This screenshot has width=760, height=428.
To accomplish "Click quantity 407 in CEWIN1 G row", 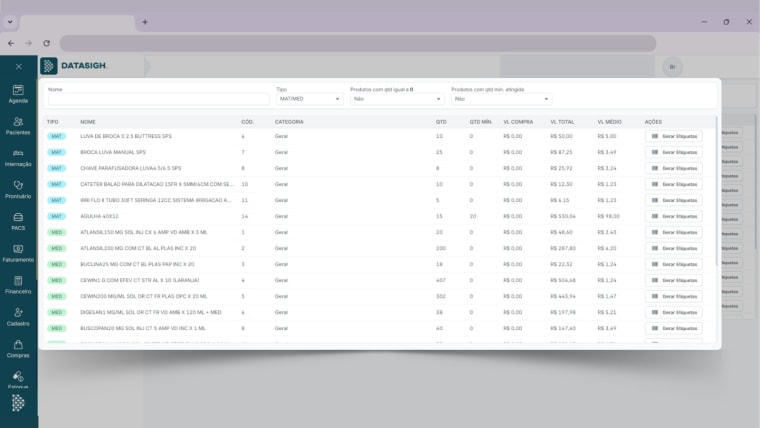I will pos(441,280).
